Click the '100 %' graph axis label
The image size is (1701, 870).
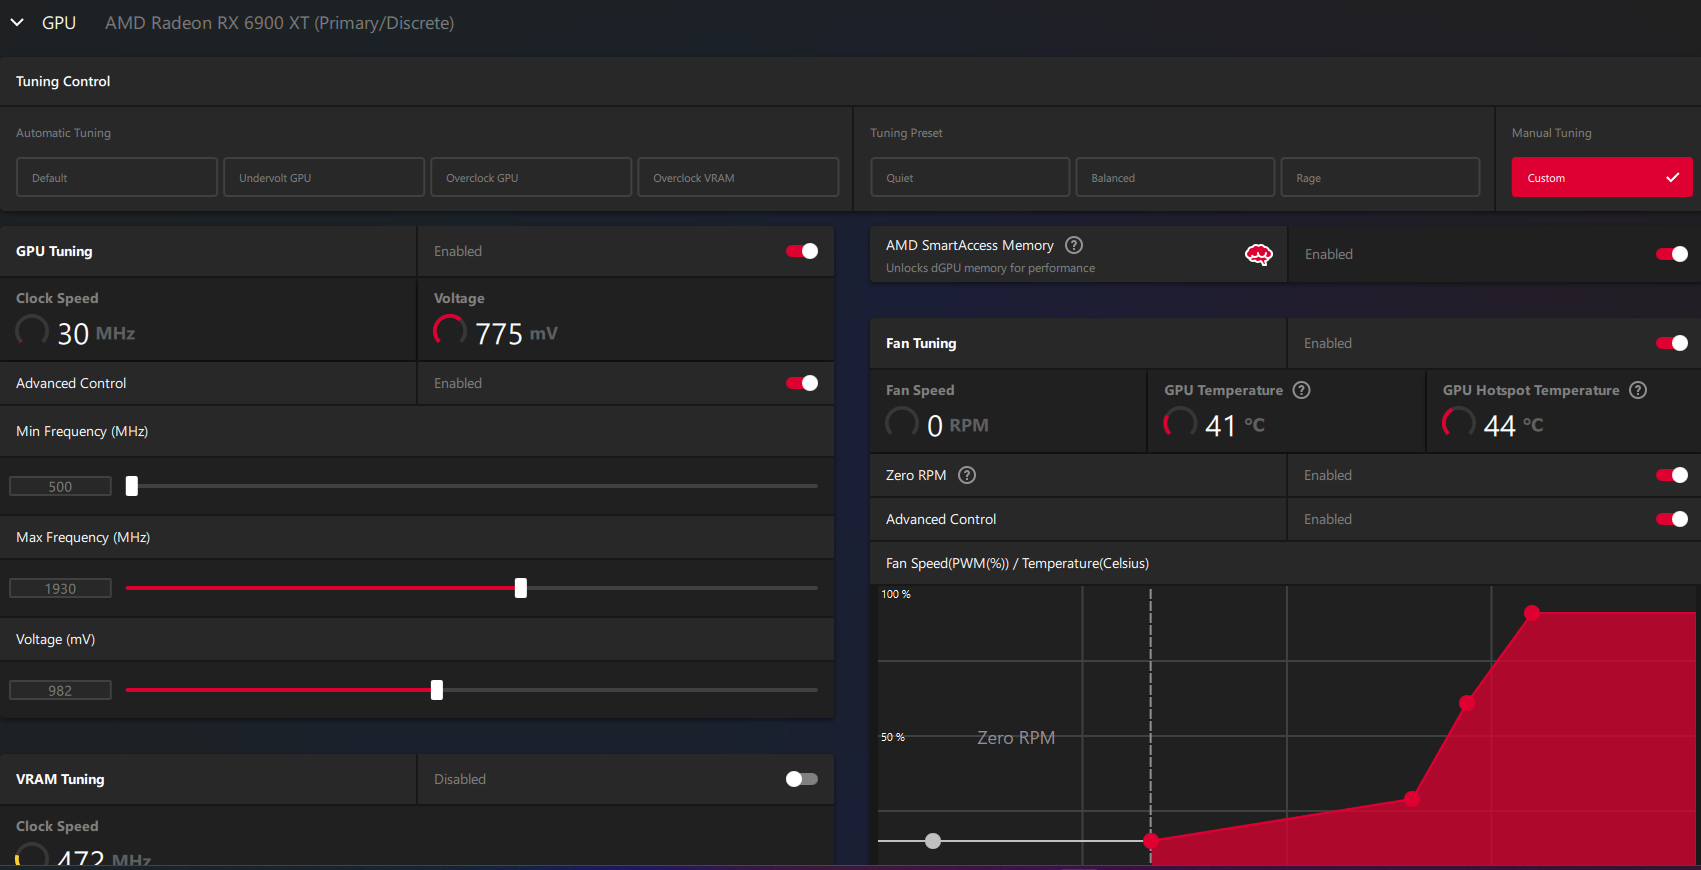click(896, 594)
